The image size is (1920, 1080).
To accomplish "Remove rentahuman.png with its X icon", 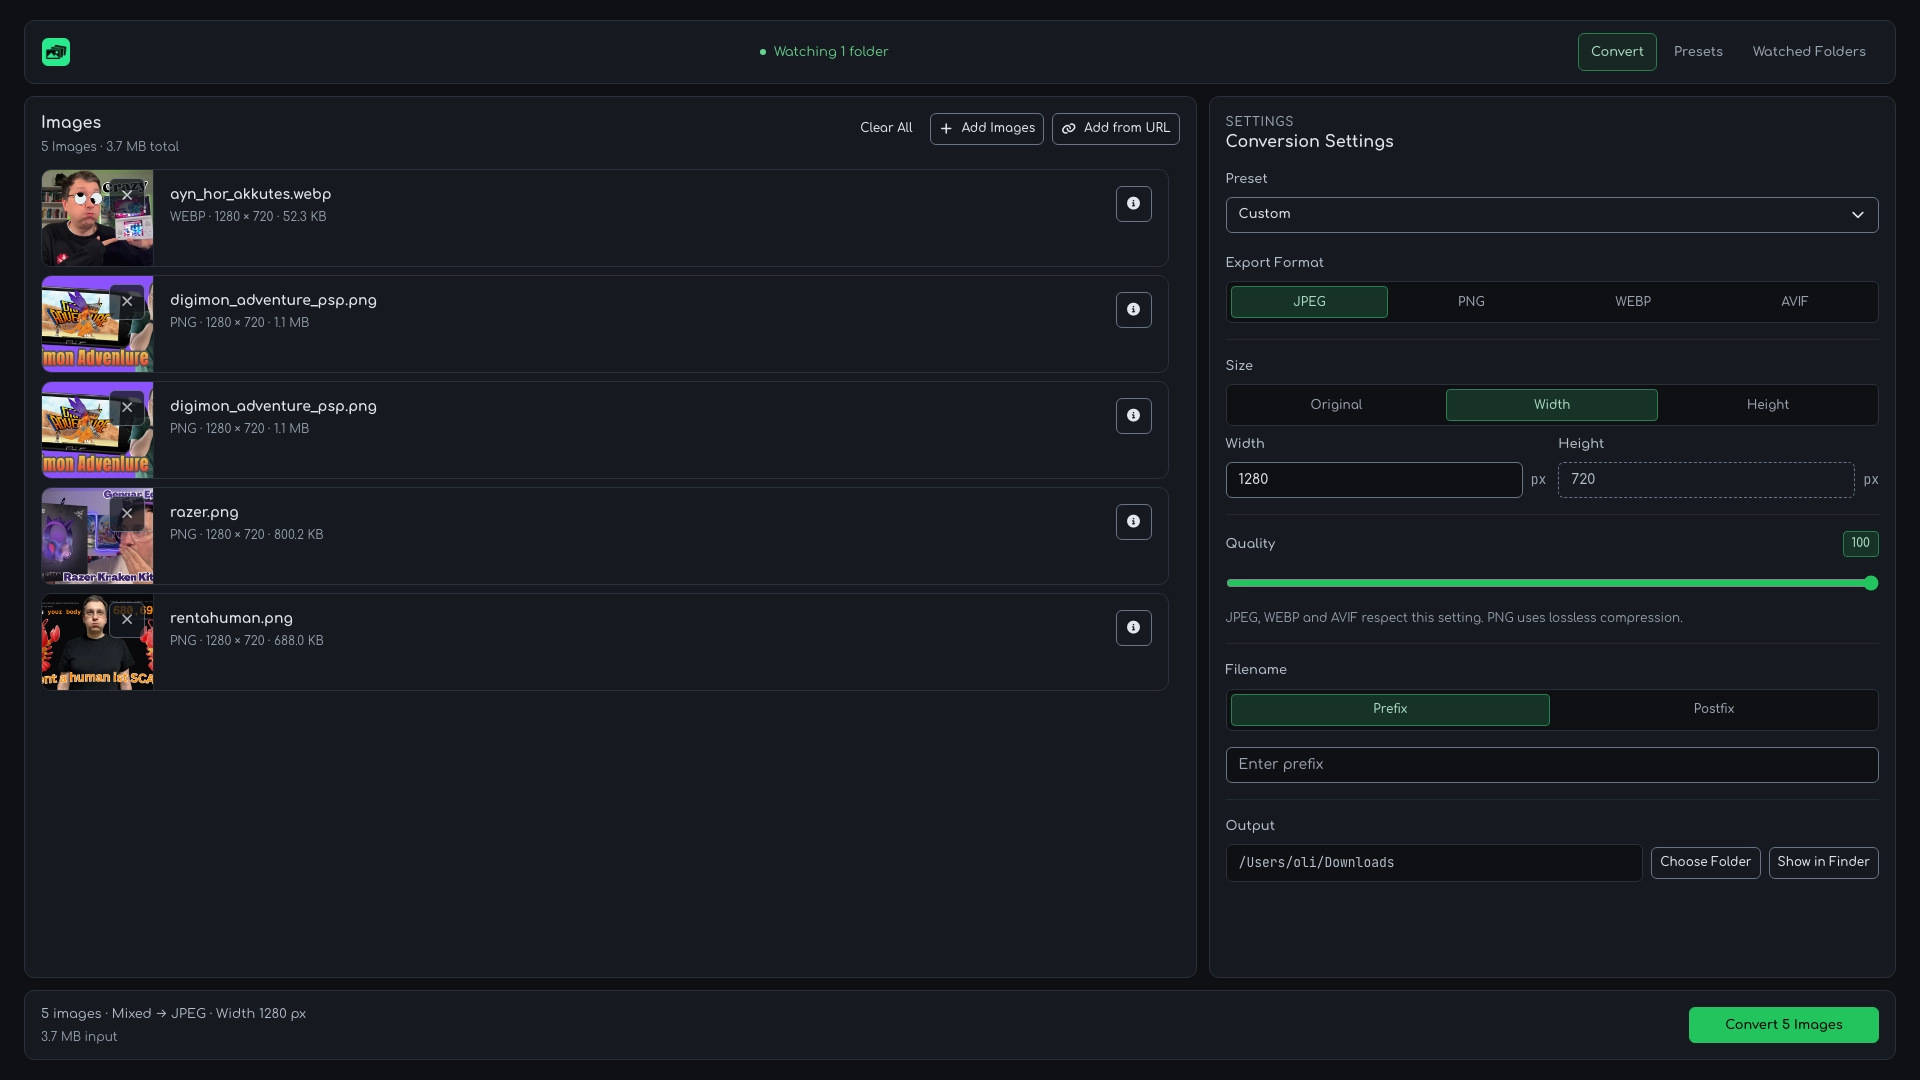I will pos(127,620).
